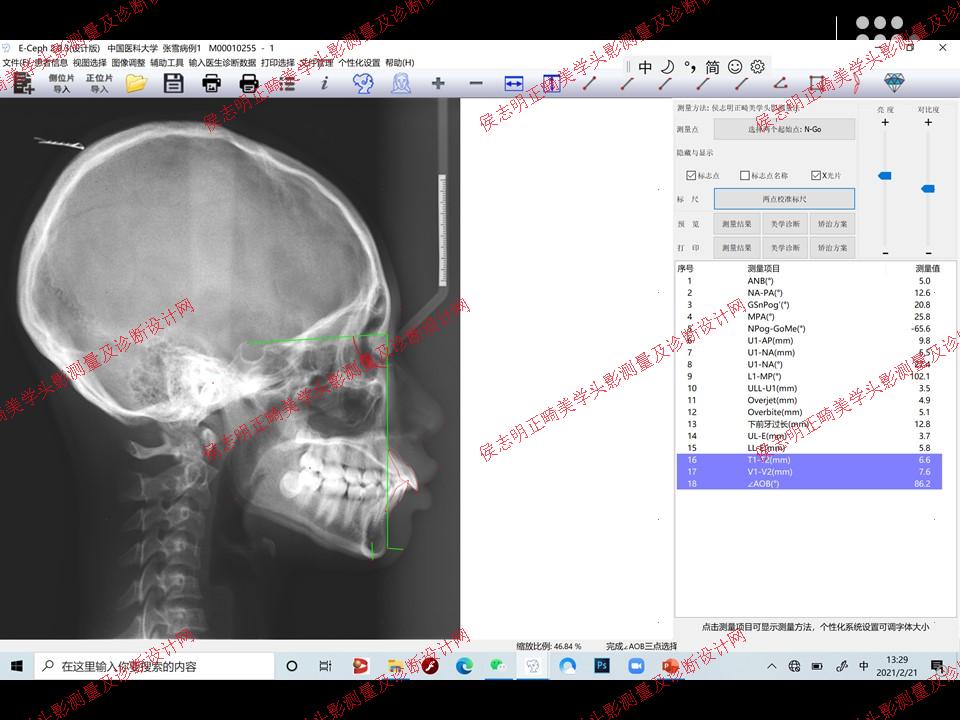The width and height of the screenshot is (960, 720).
Task: Toggle the IME moon half-width icon
Action: click(667, 67)
